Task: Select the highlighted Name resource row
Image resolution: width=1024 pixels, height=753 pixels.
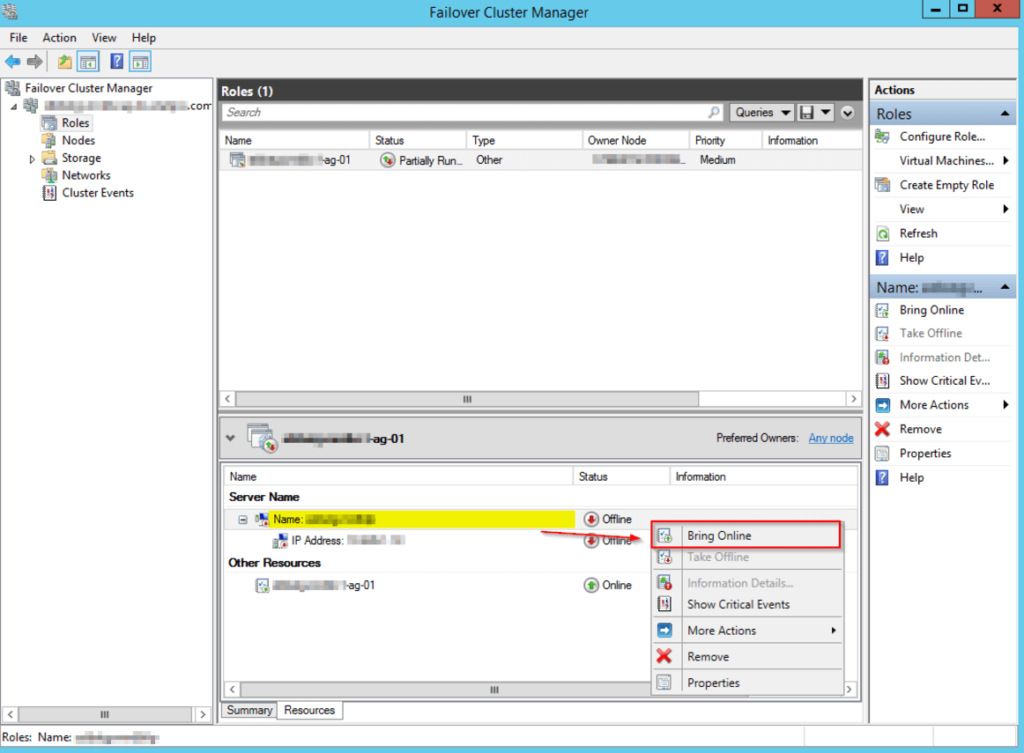Action: click(x=421, y=519)
